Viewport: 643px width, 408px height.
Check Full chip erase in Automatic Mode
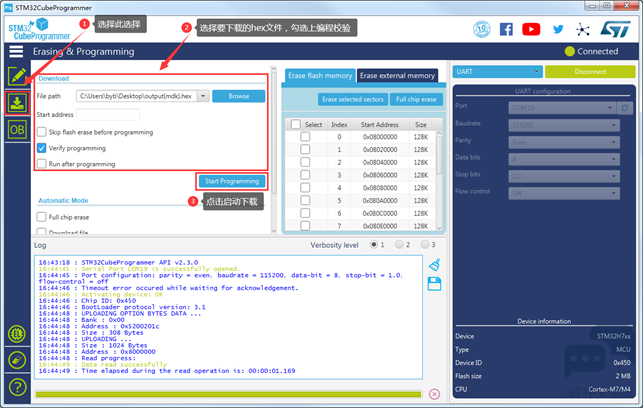[x=41, y=217]
